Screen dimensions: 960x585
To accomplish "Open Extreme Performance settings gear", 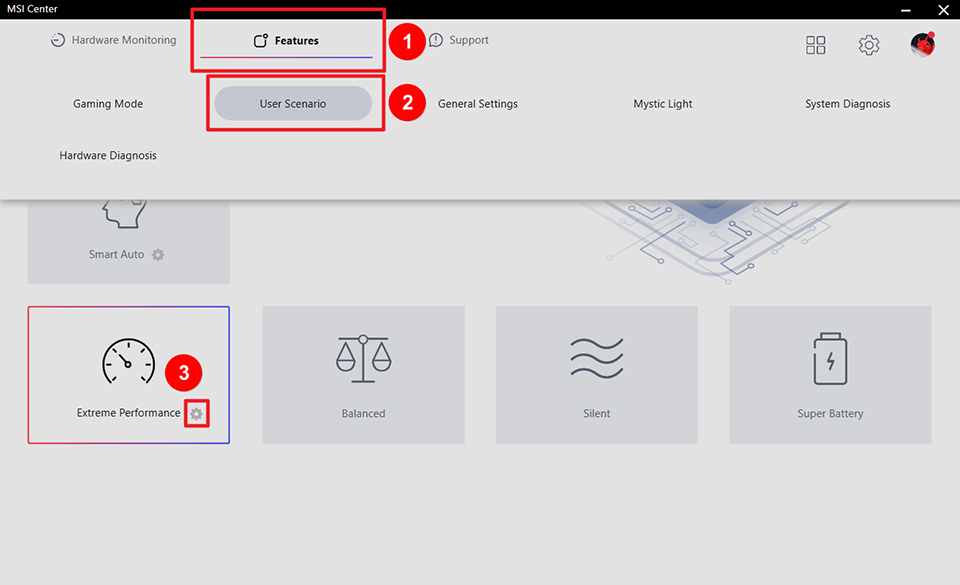I will point(197,413).
